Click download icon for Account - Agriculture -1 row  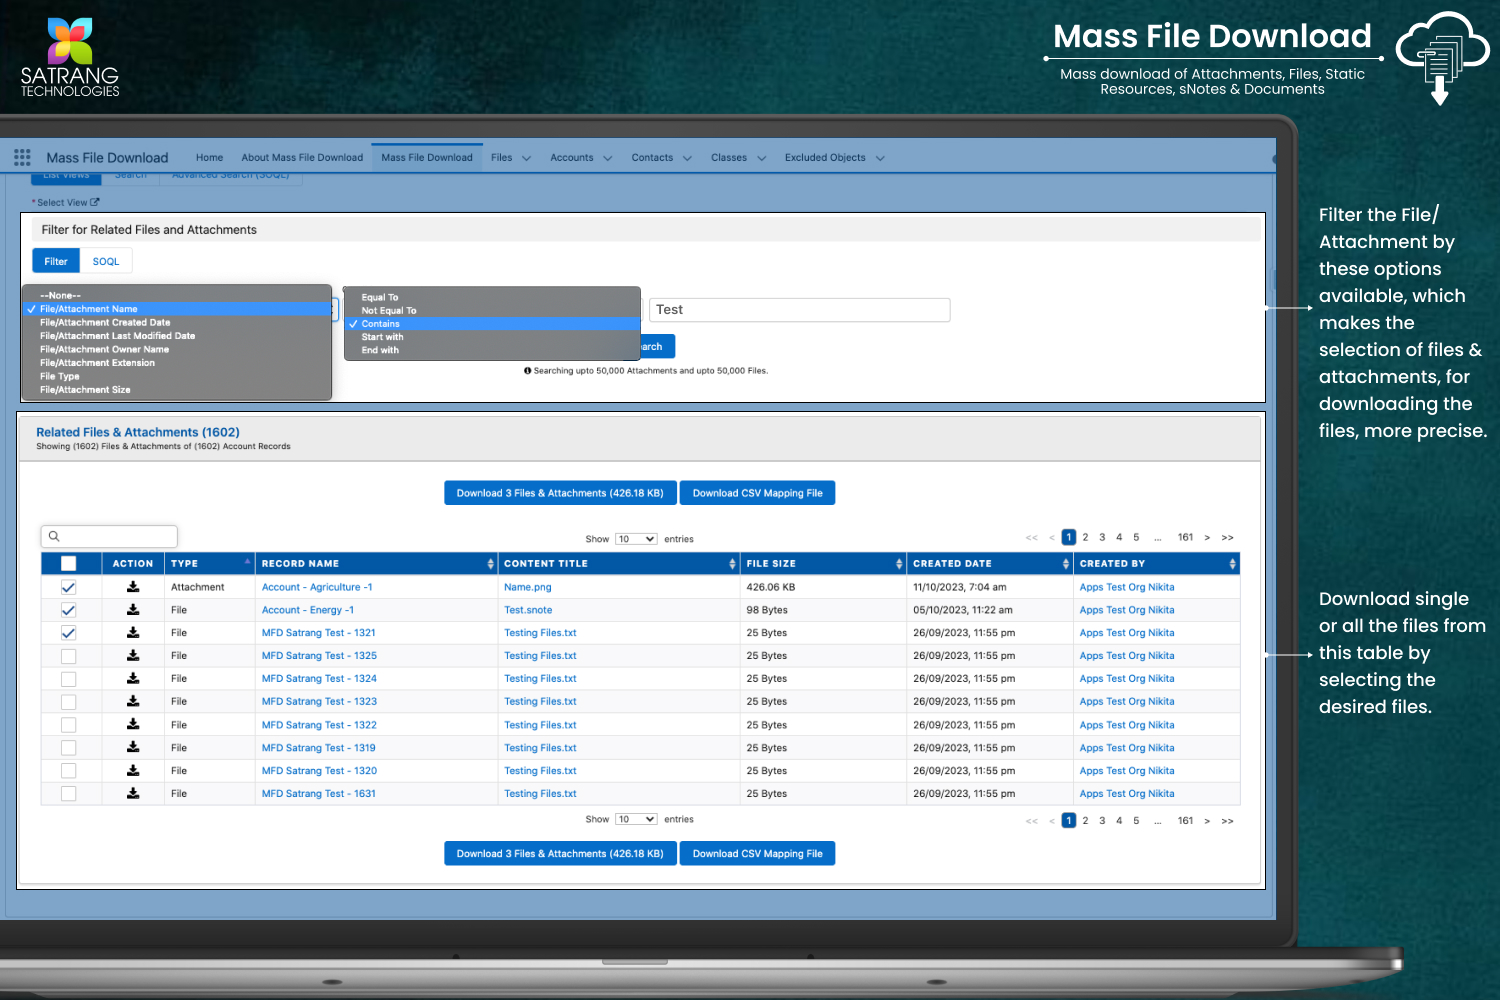tap(133, 587)
